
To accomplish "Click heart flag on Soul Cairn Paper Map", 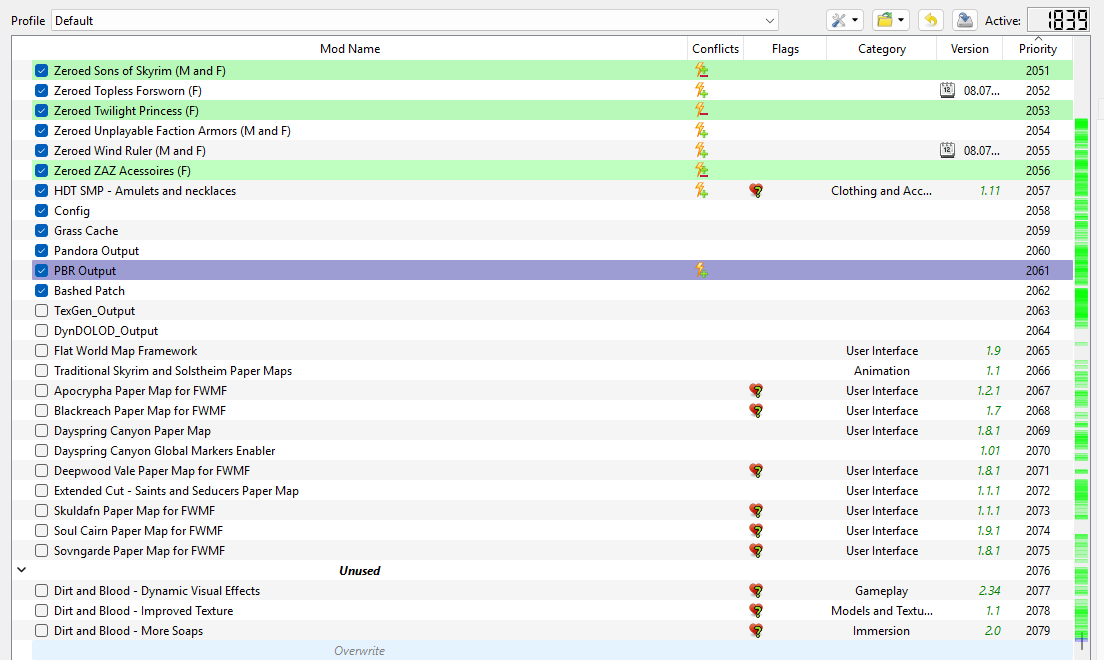I will (x=756, y=530).
